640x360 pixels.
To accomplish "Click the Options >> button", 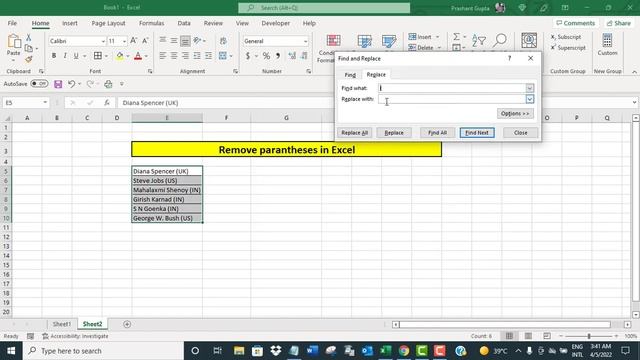I will pos(515,113).
